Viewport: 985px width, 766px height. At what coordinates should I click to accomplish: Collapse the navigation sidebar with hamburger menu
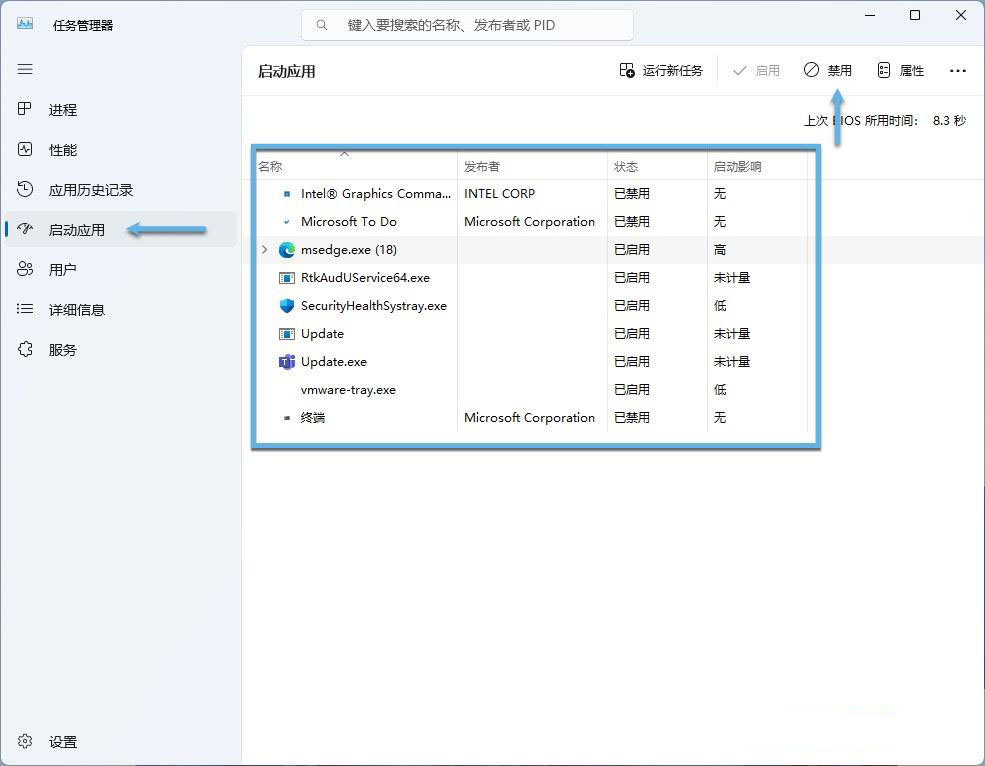click(25, 69)
